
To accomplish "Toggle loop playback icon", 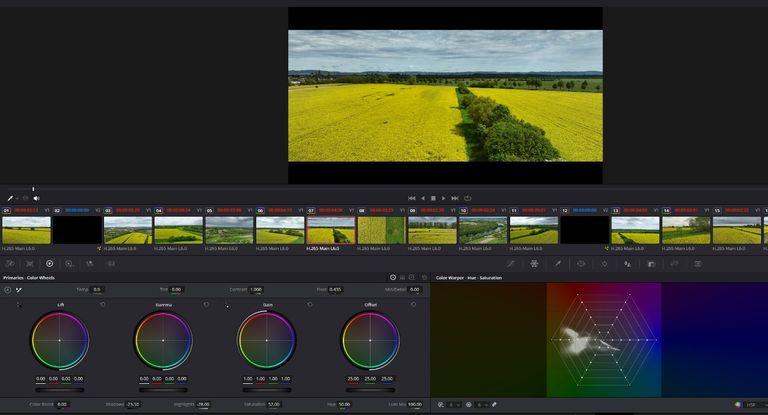I will [x=467, y=198].
